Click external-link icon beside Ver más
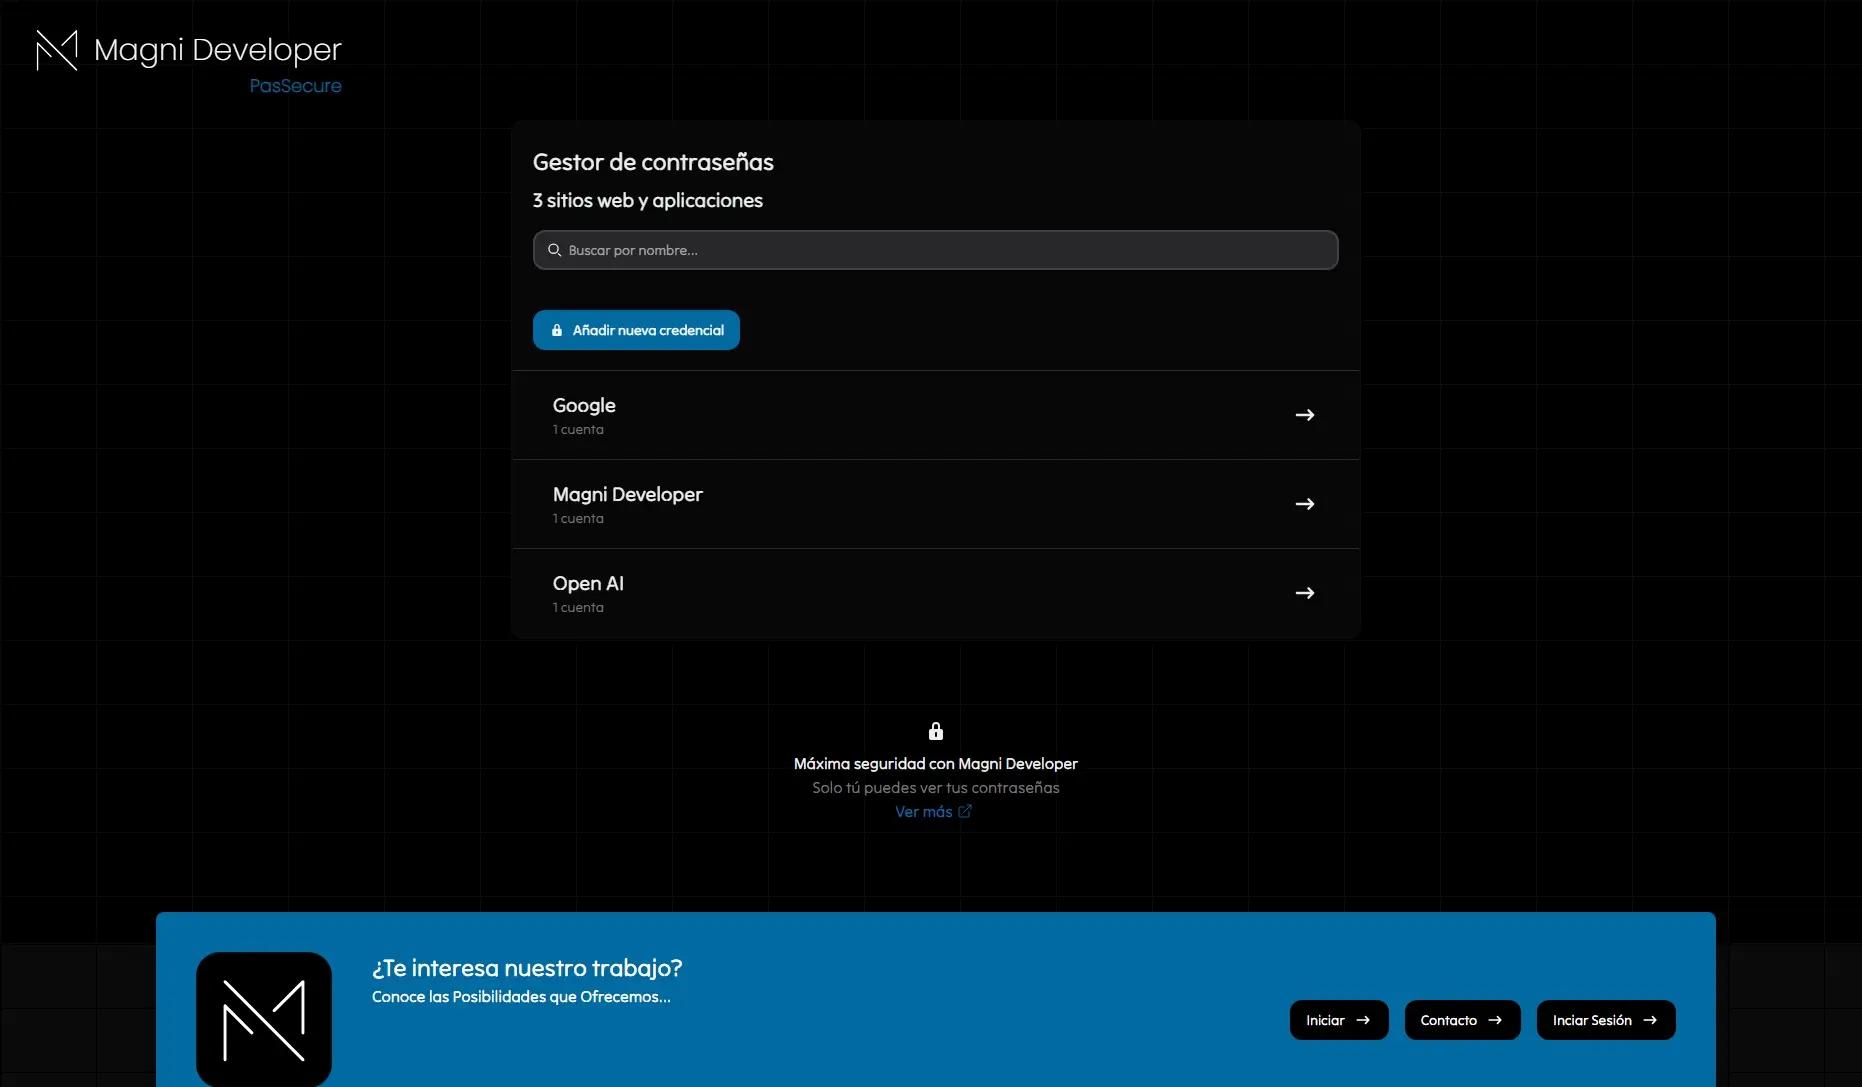This screenshot has height=1087, width=1862. coord(965,812)
